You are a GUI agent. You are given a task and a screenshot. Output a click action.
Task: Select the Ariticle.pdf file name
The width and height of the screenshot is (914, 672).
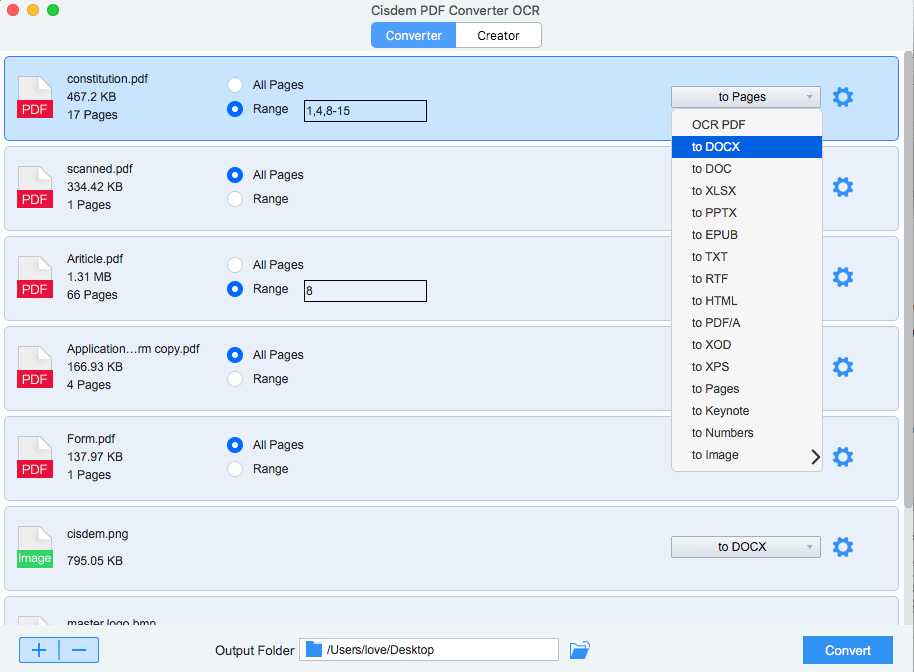(95, 259)
